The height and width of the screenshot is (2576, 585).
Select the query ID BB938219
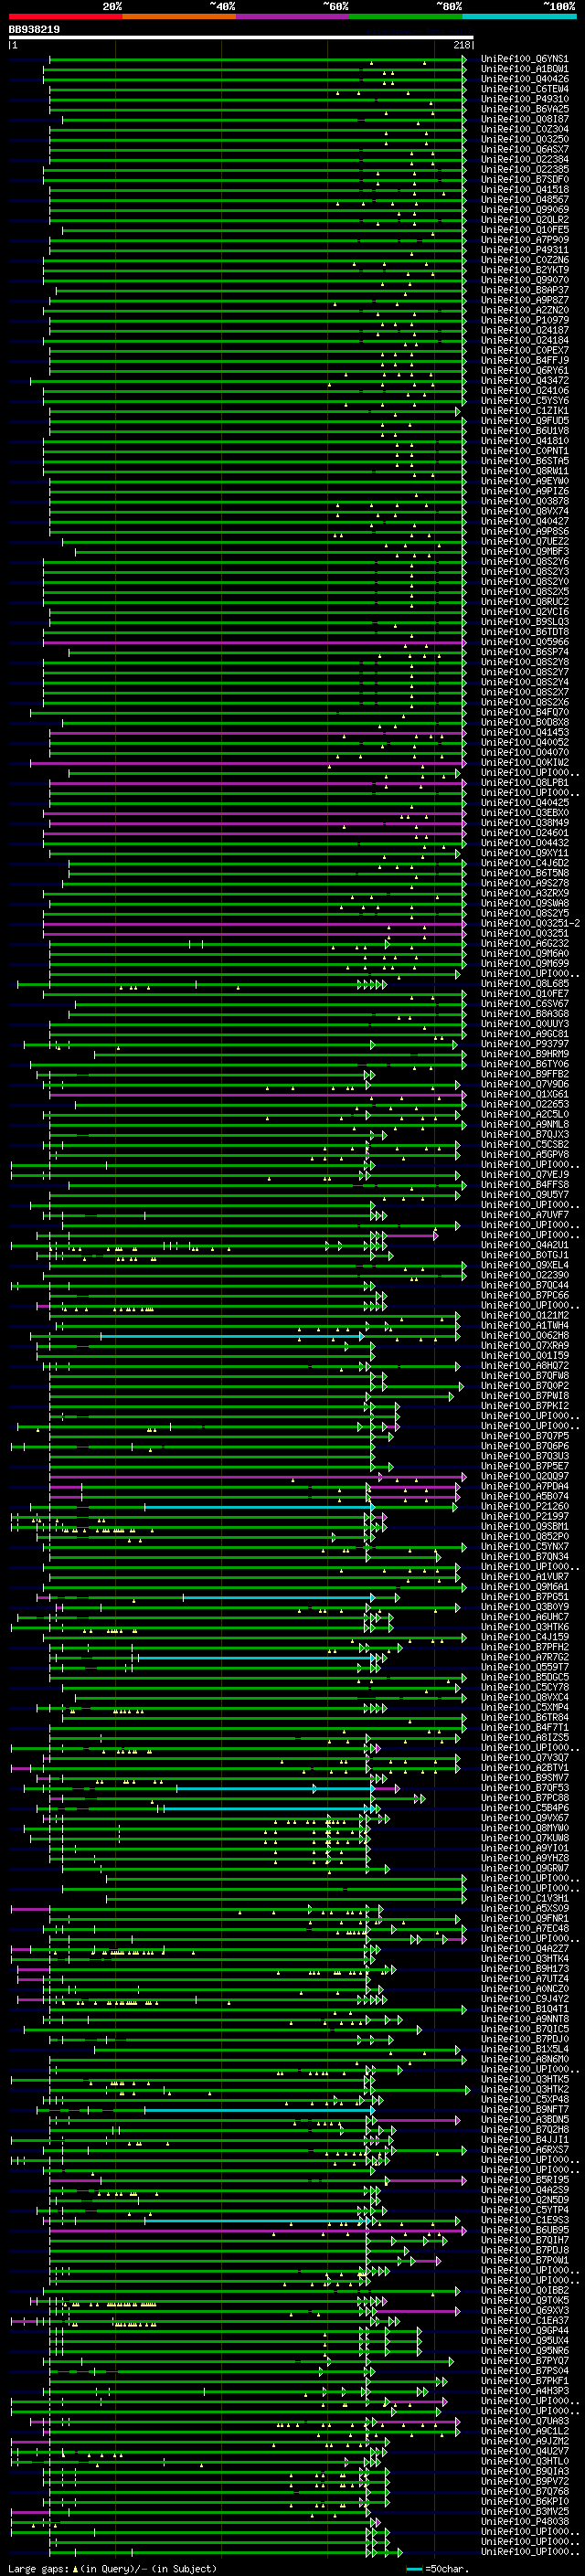point(34,30)
